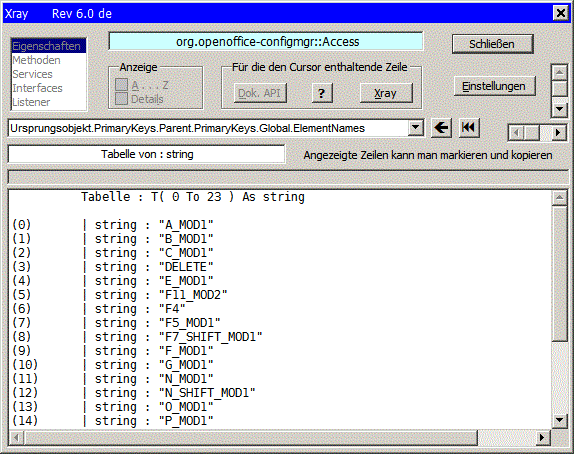Screen dimensions: 574x454
Task: Click the Xray button for cursor line
Action: click(386, 93)
